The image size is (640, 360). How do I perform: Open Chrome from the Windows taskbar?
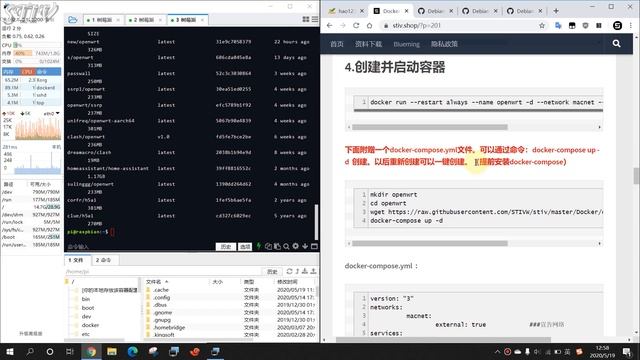(x=91, y=351)
